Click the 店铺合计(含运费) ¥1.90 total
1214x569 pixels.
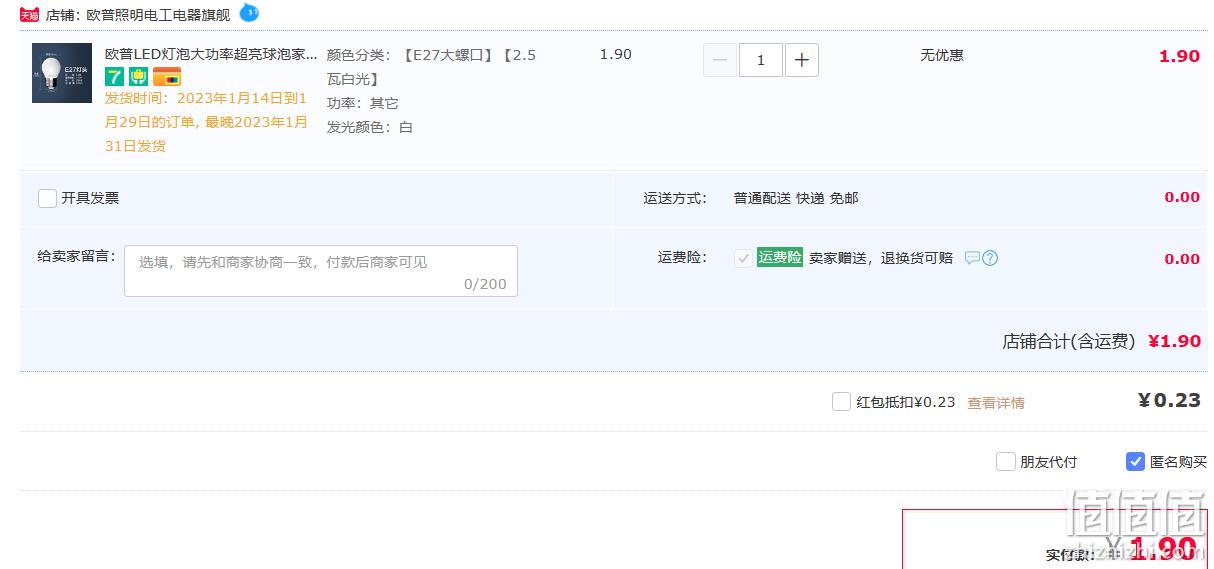click(1101, 341)
